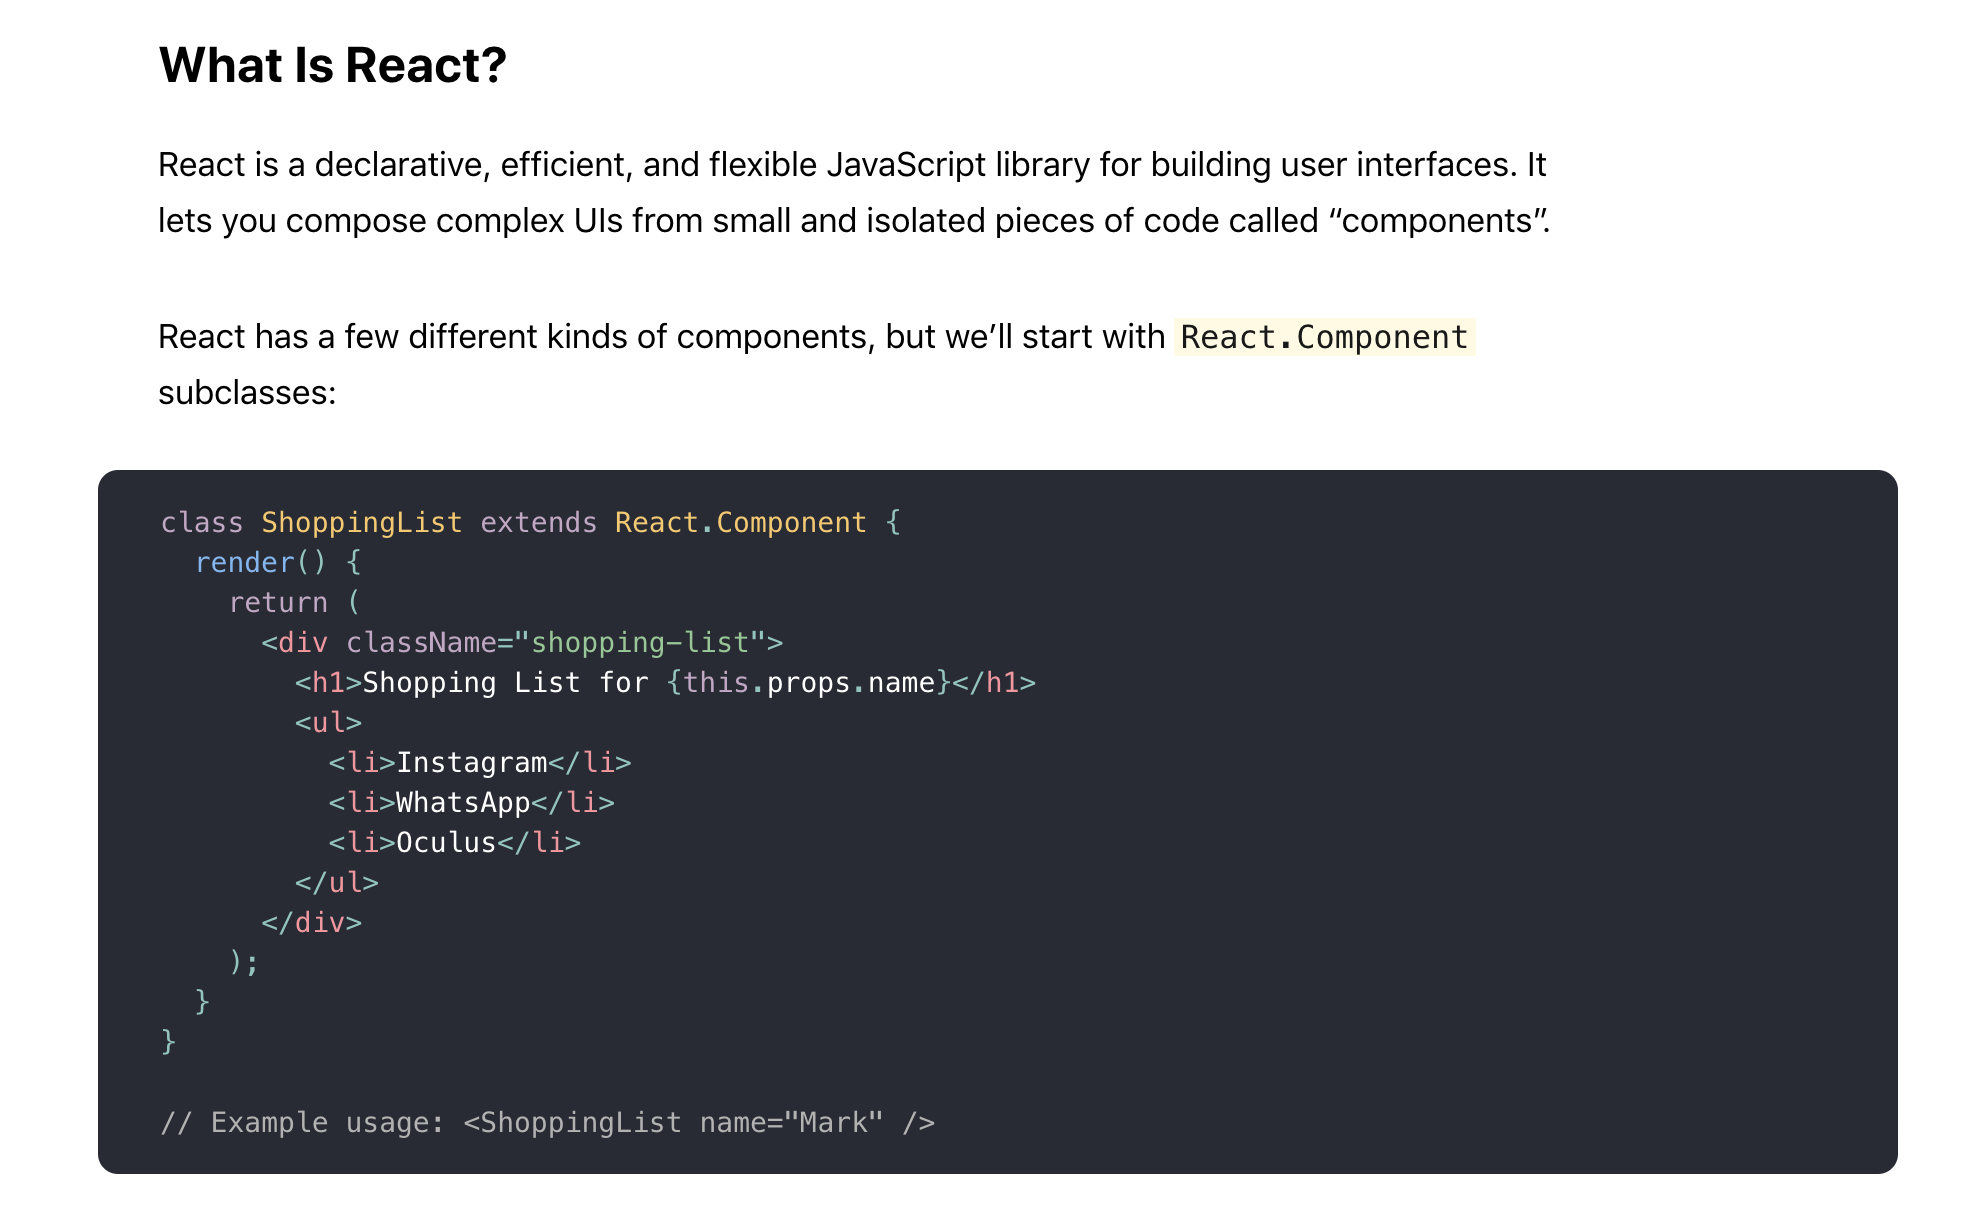The width and height of the screenshot is (1974, 1216).
Task: Select the ShoppingList class name in the code
Action: (x=361, y=523)
